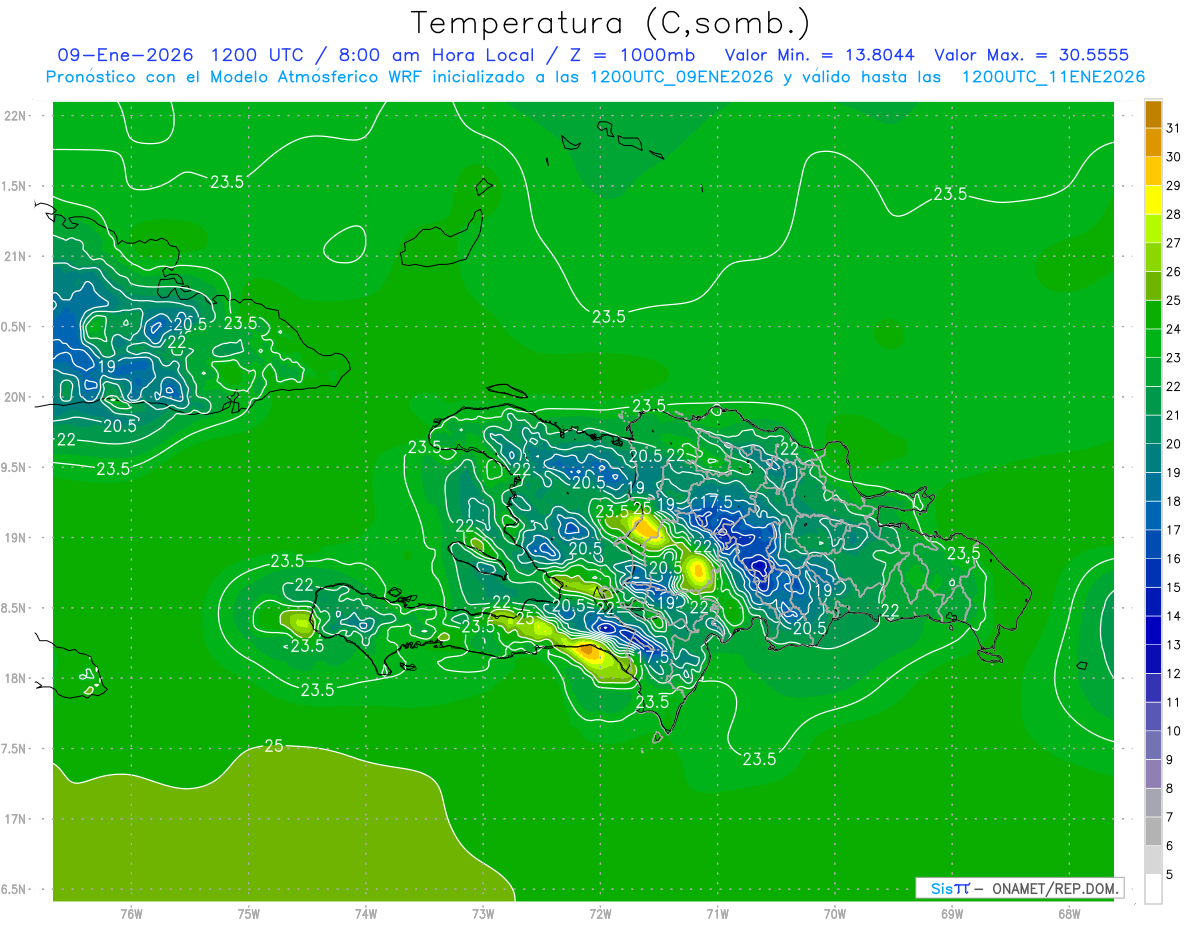
Task: Pick the dark orange swatch above 31
Action: pyautogui.click(x=1153, y=114)
